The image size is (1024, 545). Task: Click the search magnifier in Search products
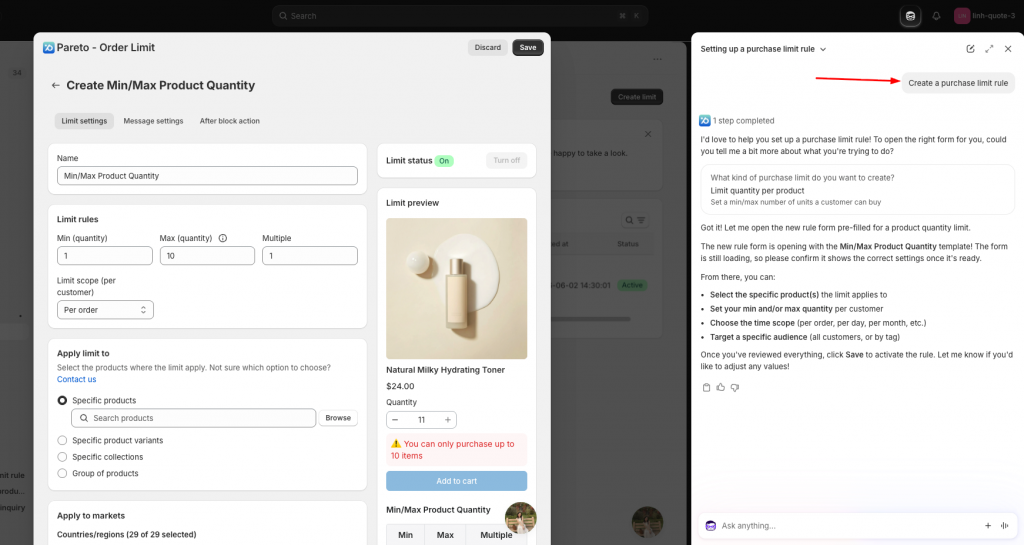tap(84, 418)
